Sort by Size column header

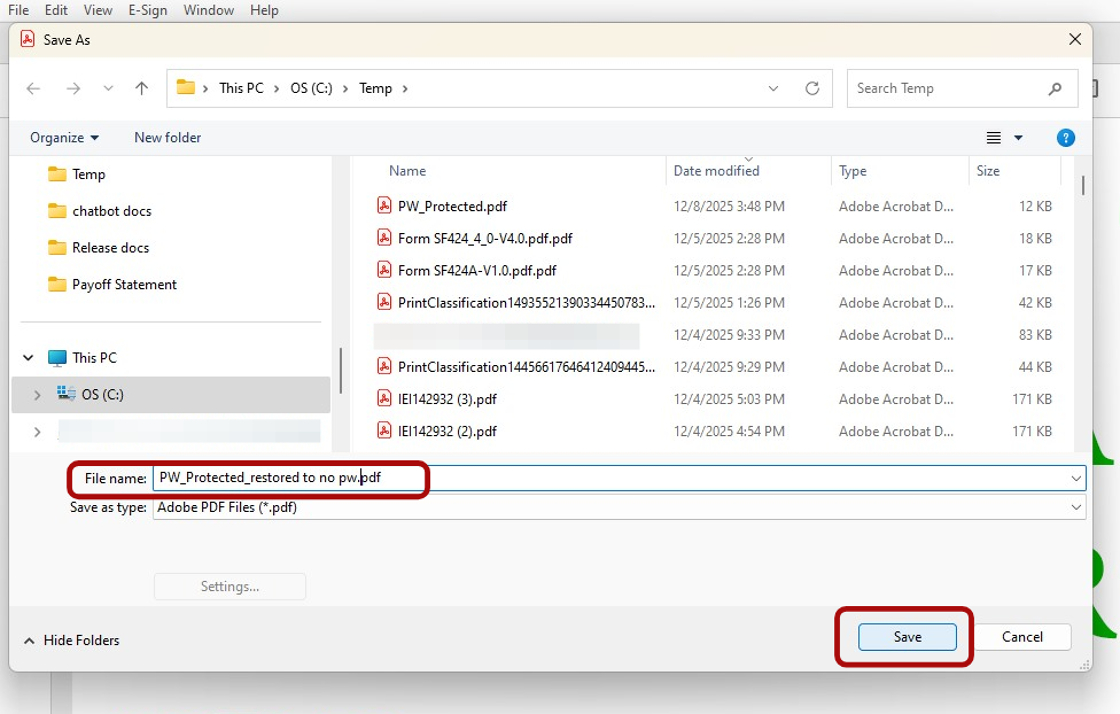click(x=989, y=171)
